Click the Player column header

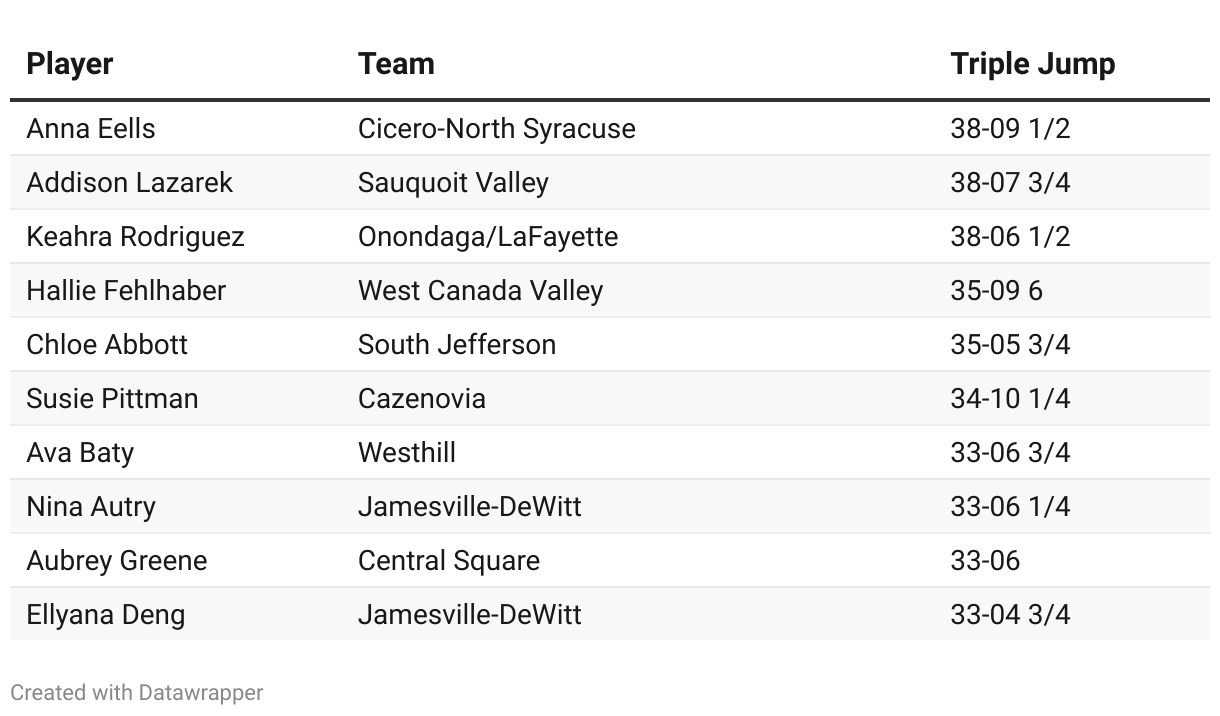click(69, 64)
